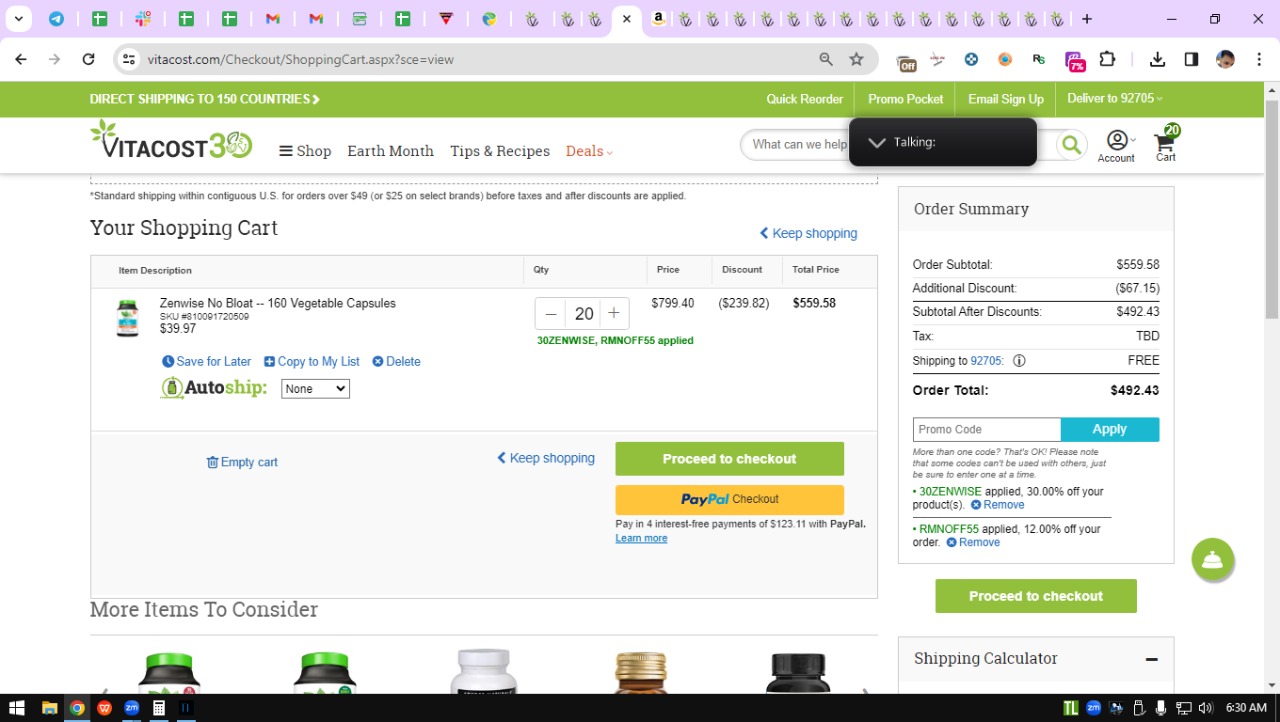Close the current Vitacost tab
Image resolution: width=1280 pixels, height=722 pixels.
626,19
